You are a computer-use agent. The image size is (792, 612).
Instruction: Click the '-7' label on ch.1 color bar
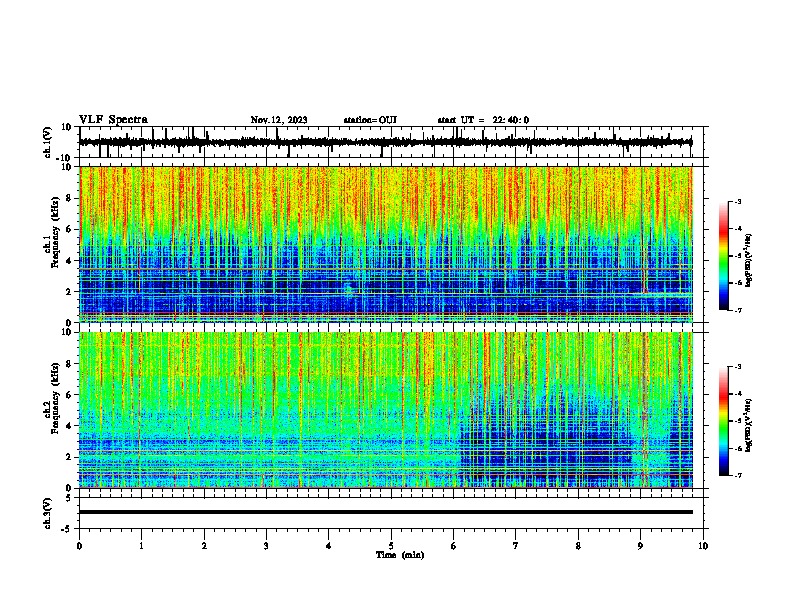coord(737,310)
